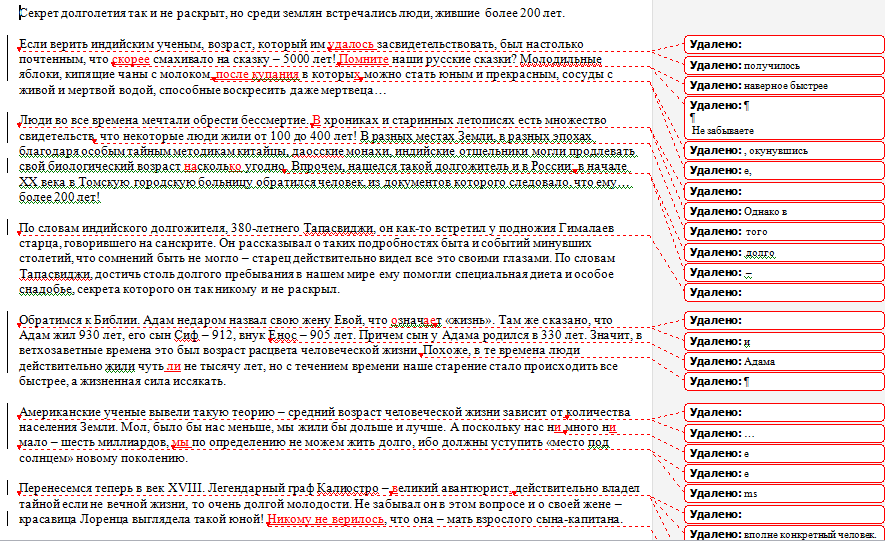Click the name 'Сиф'
The width and height of the screenshot is (885, 541).
tap(186, 336)
